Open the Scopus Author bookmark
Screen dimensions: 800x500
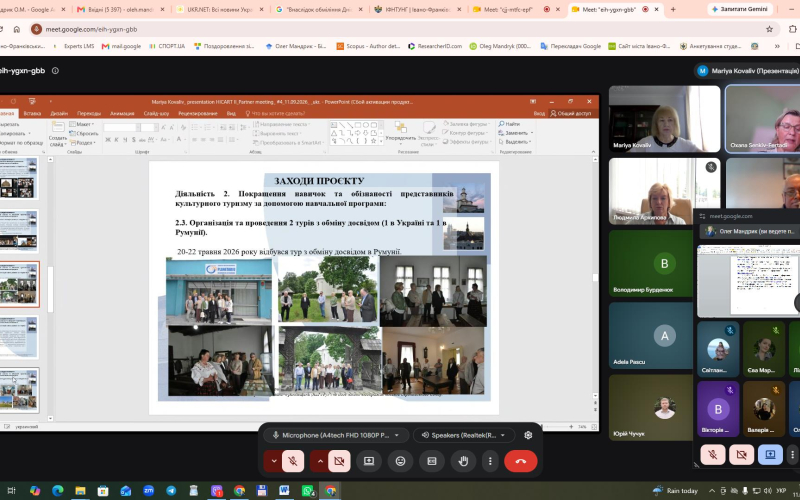click(x=368, y=46)
